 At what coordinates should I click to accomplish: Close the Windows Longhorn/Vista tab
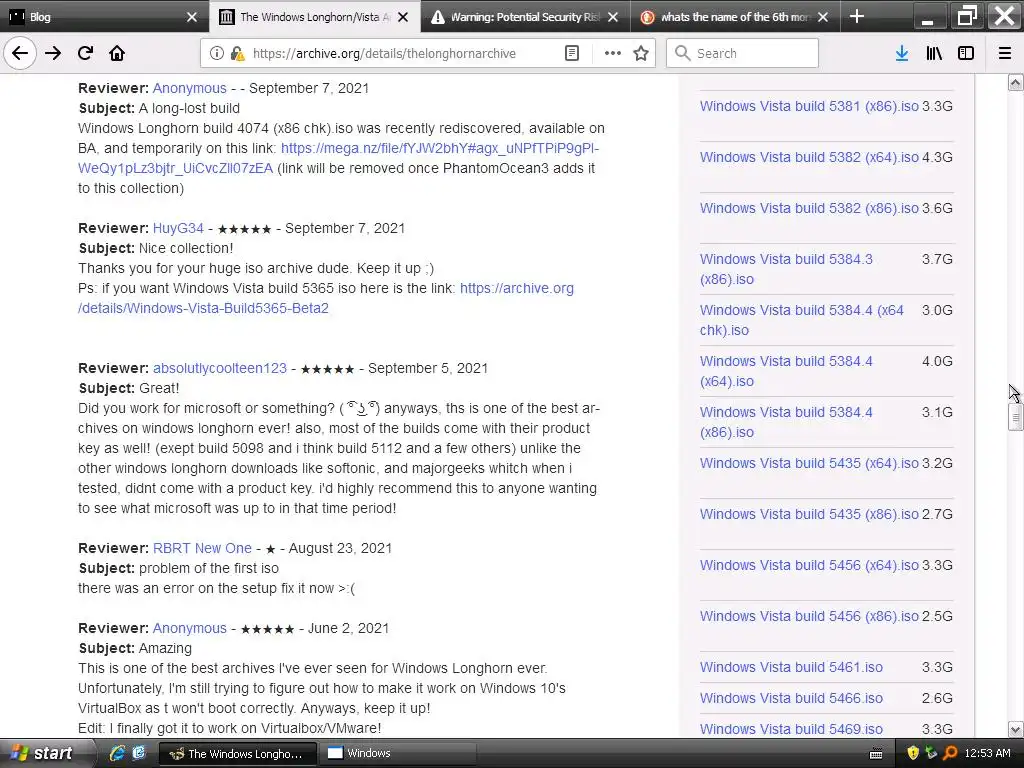tap(403, 17)
